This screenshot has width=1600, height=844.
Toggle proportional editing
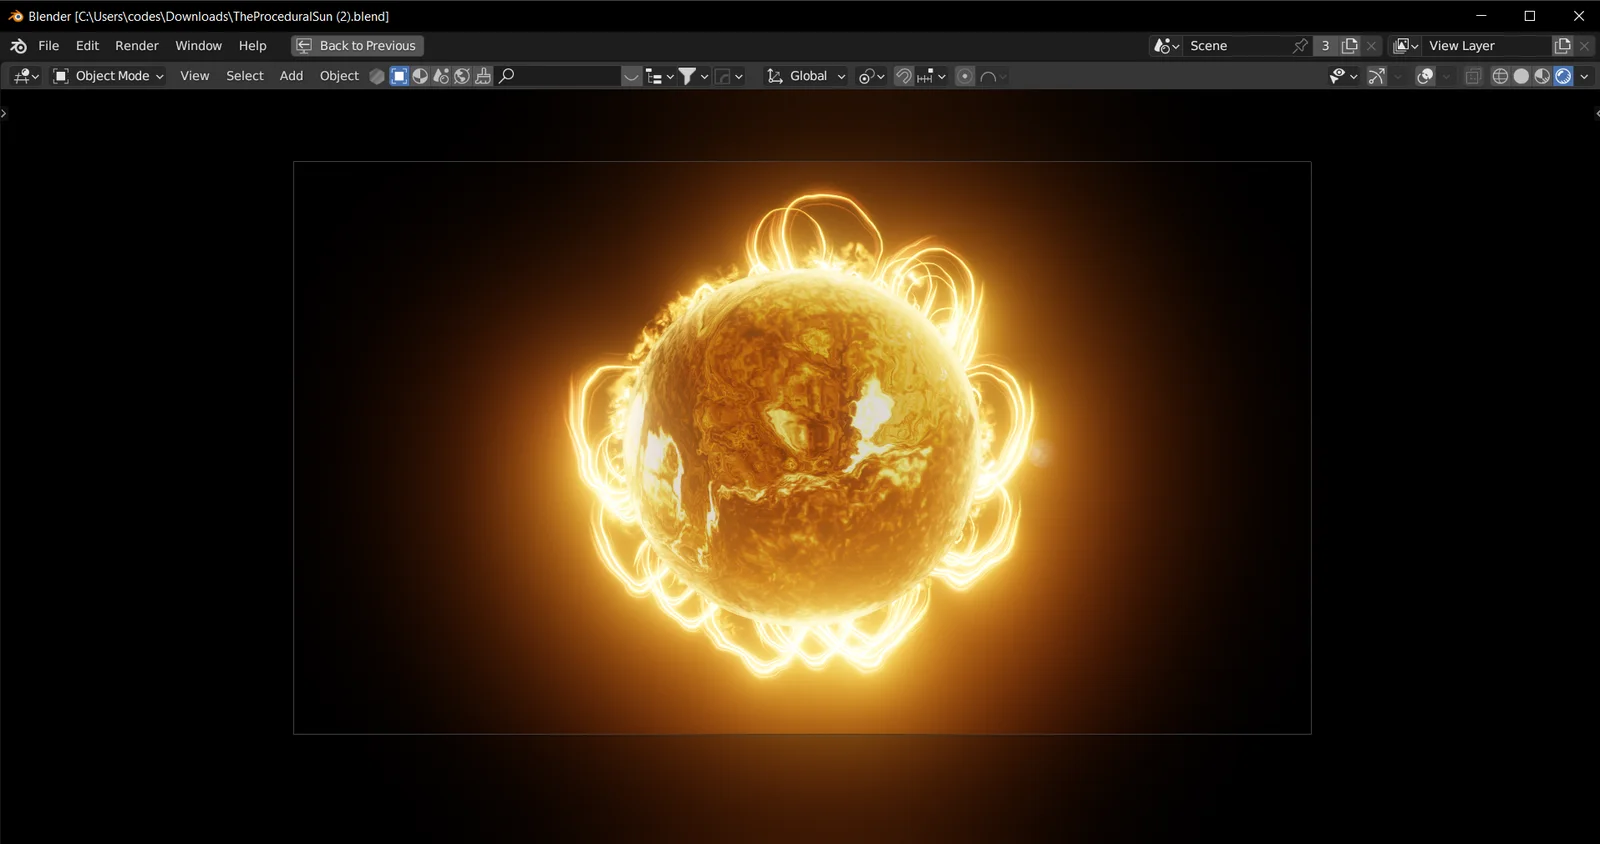point(965,76)
